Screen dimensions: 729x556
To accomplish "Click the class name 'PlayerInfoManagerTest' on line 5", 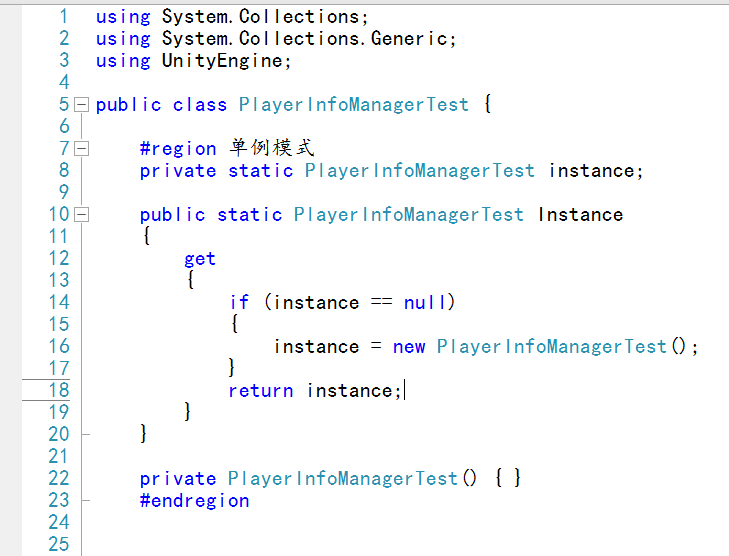I will tap(354, 105).
